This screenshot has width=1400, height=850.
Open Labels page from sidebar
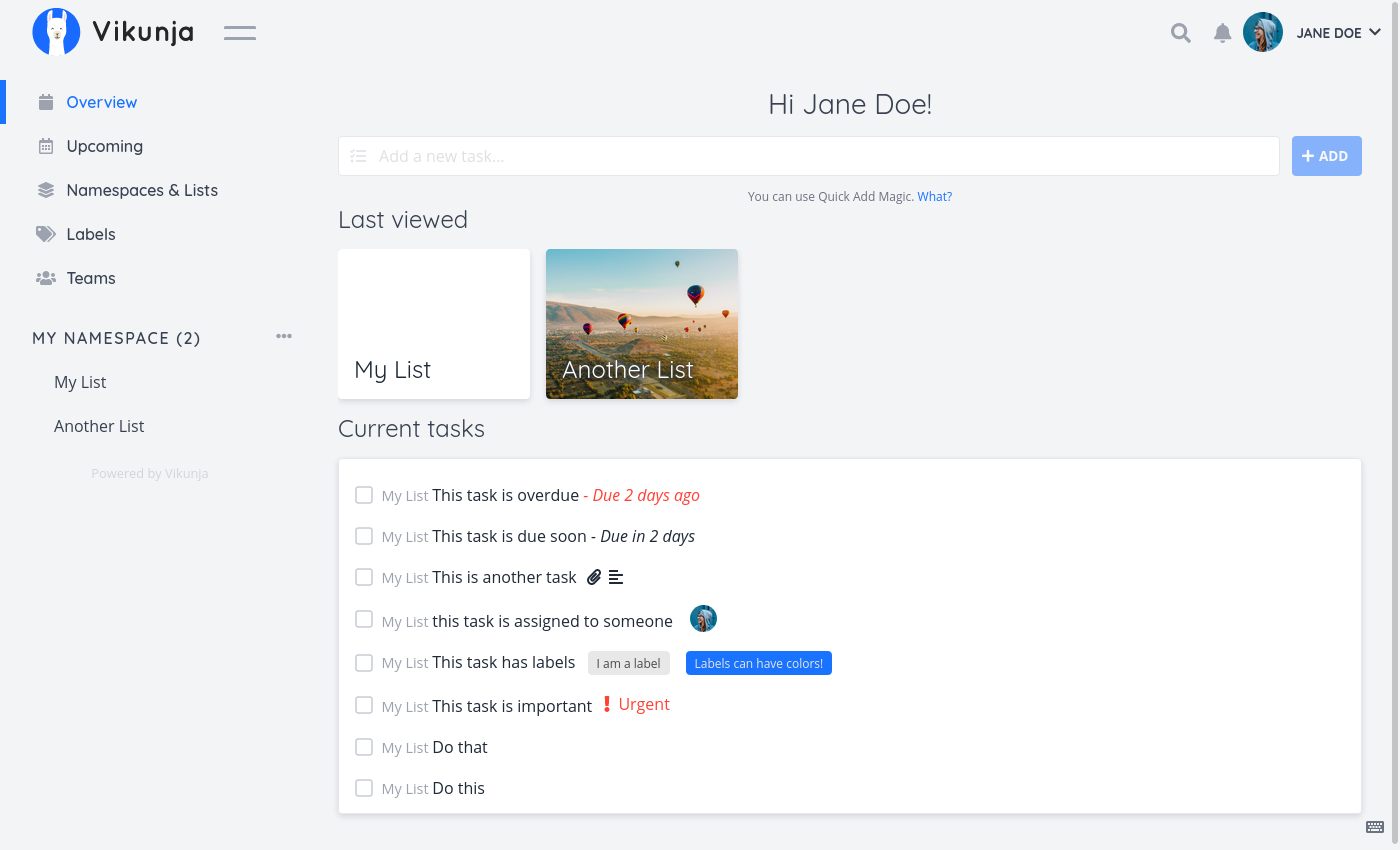91,234
